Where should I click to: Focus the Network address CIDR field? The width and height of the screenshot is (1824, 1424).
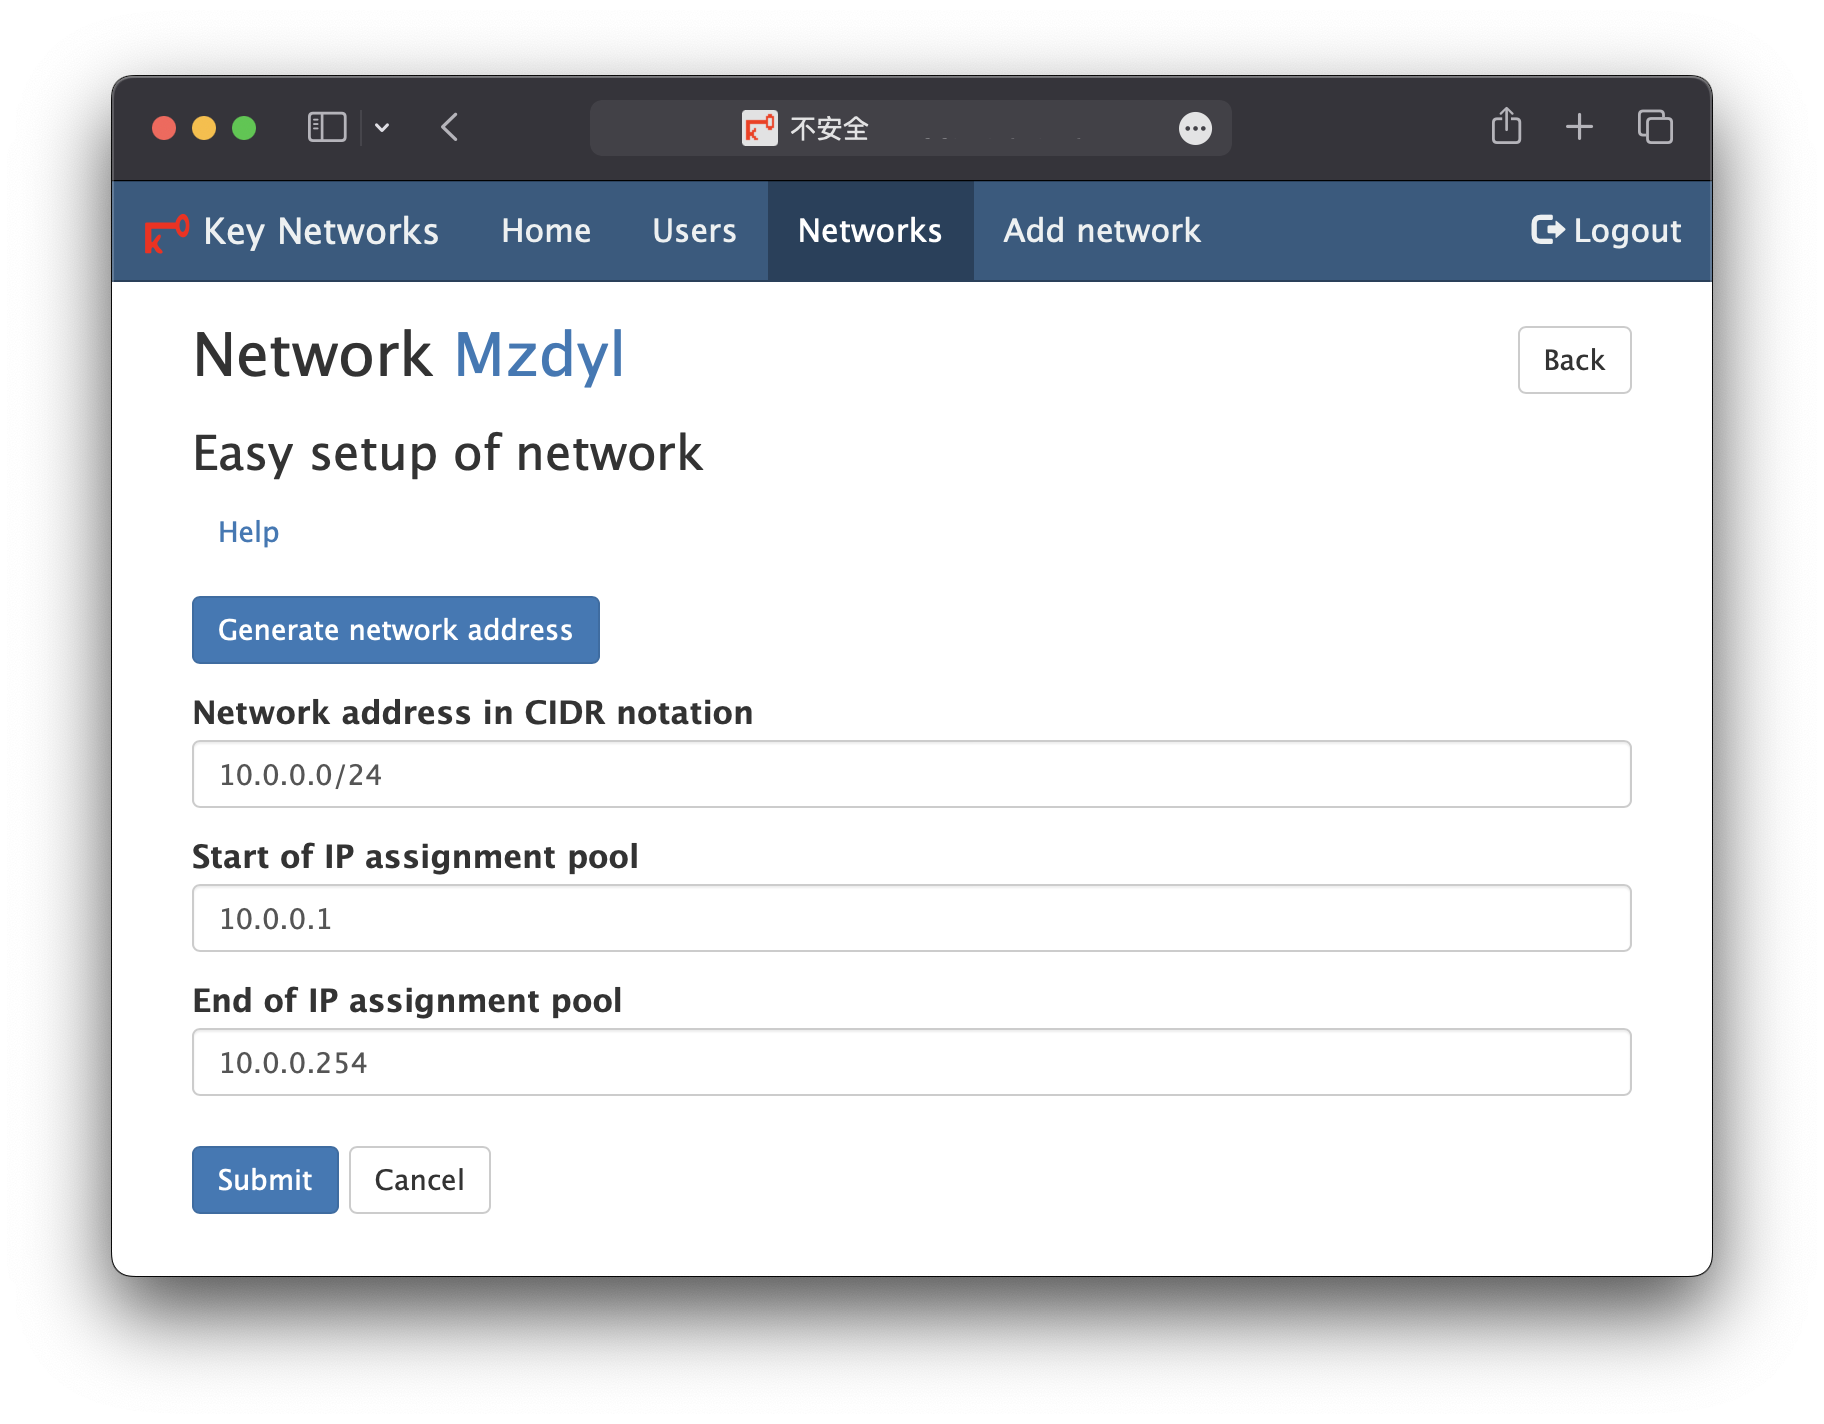(x=911, y=774)
